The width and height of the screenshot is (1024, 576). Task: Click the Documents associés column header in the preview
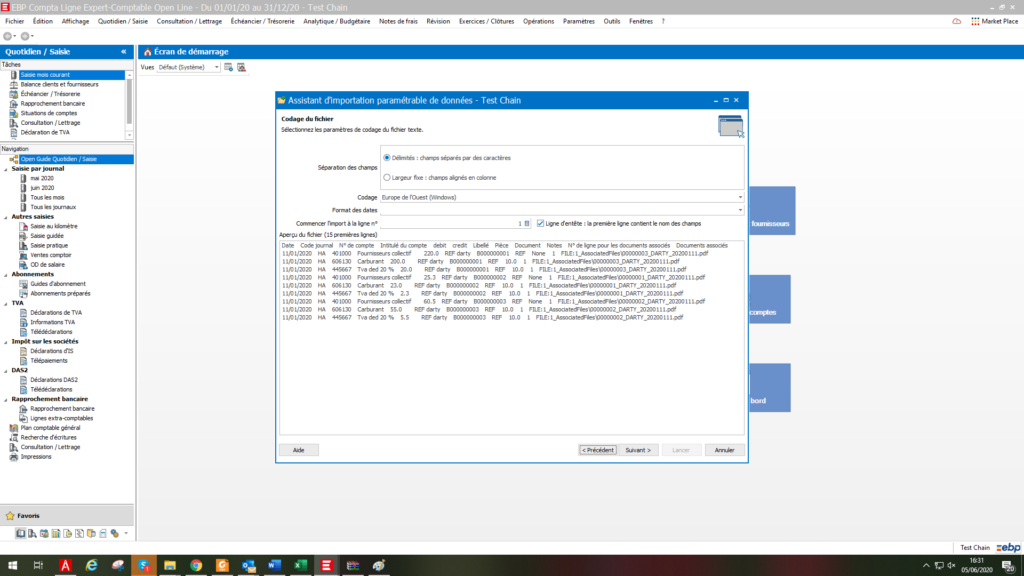(x=701, y=246)
